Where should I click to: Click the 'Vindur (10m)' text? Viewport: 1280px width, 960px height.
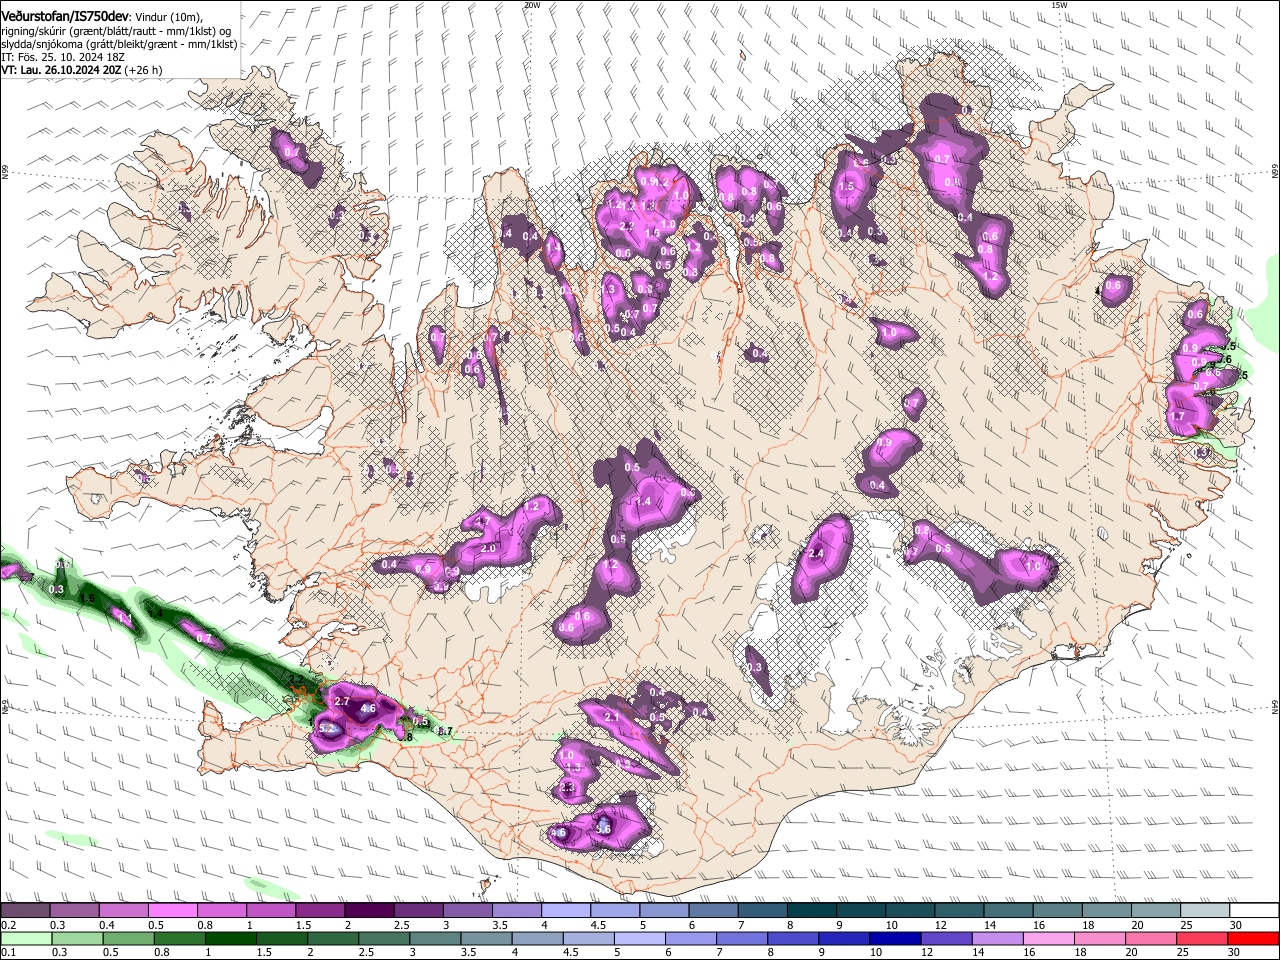[x=168, y=18]
